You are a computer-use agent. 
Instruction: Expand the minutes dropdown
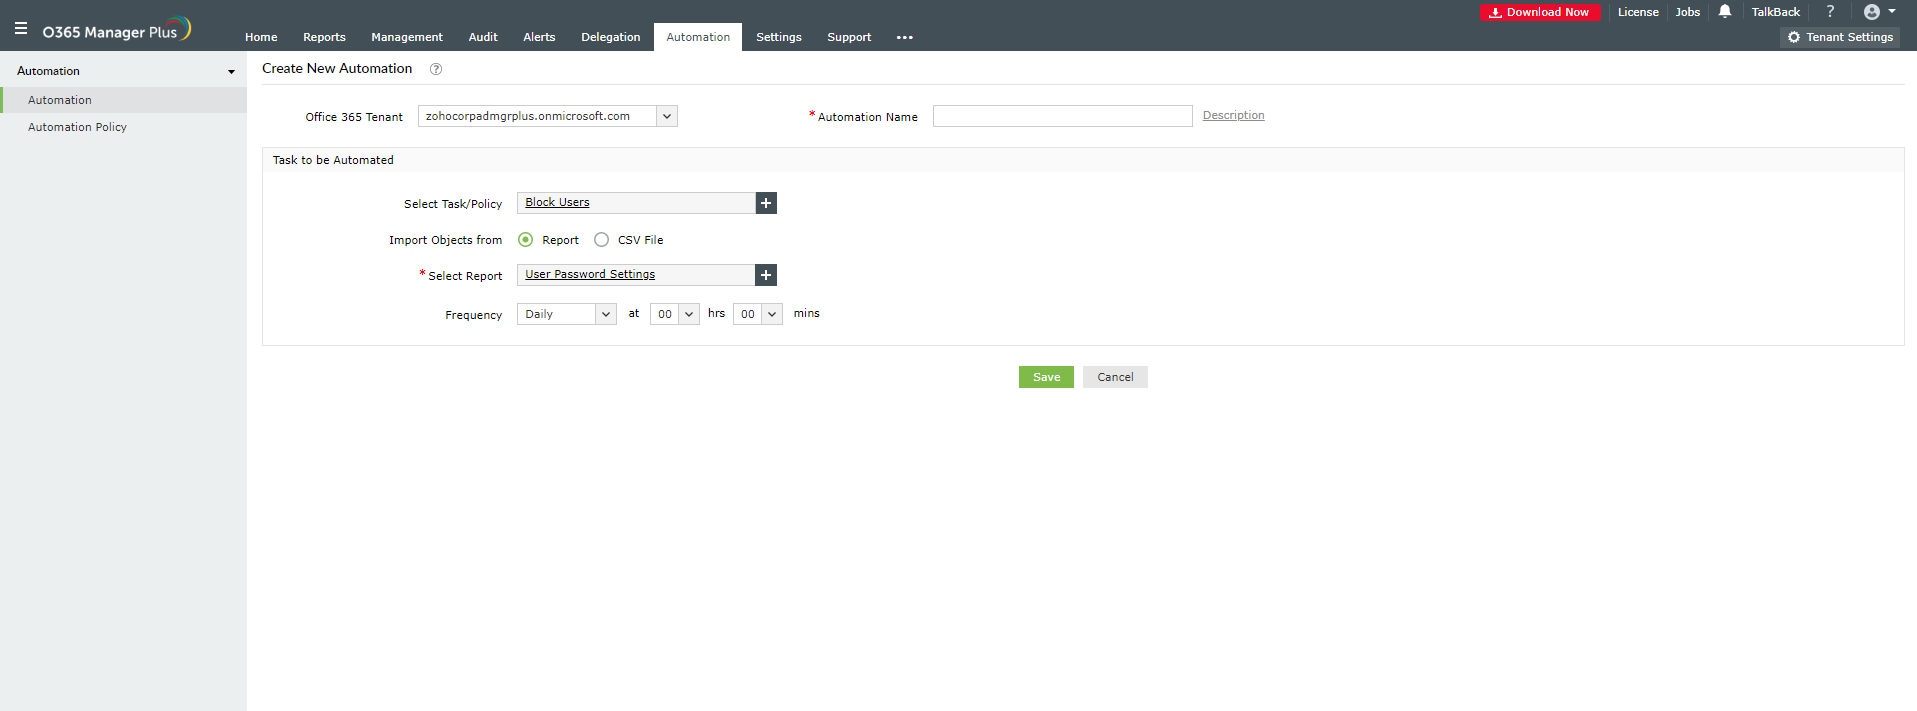[x=757, y=314]
